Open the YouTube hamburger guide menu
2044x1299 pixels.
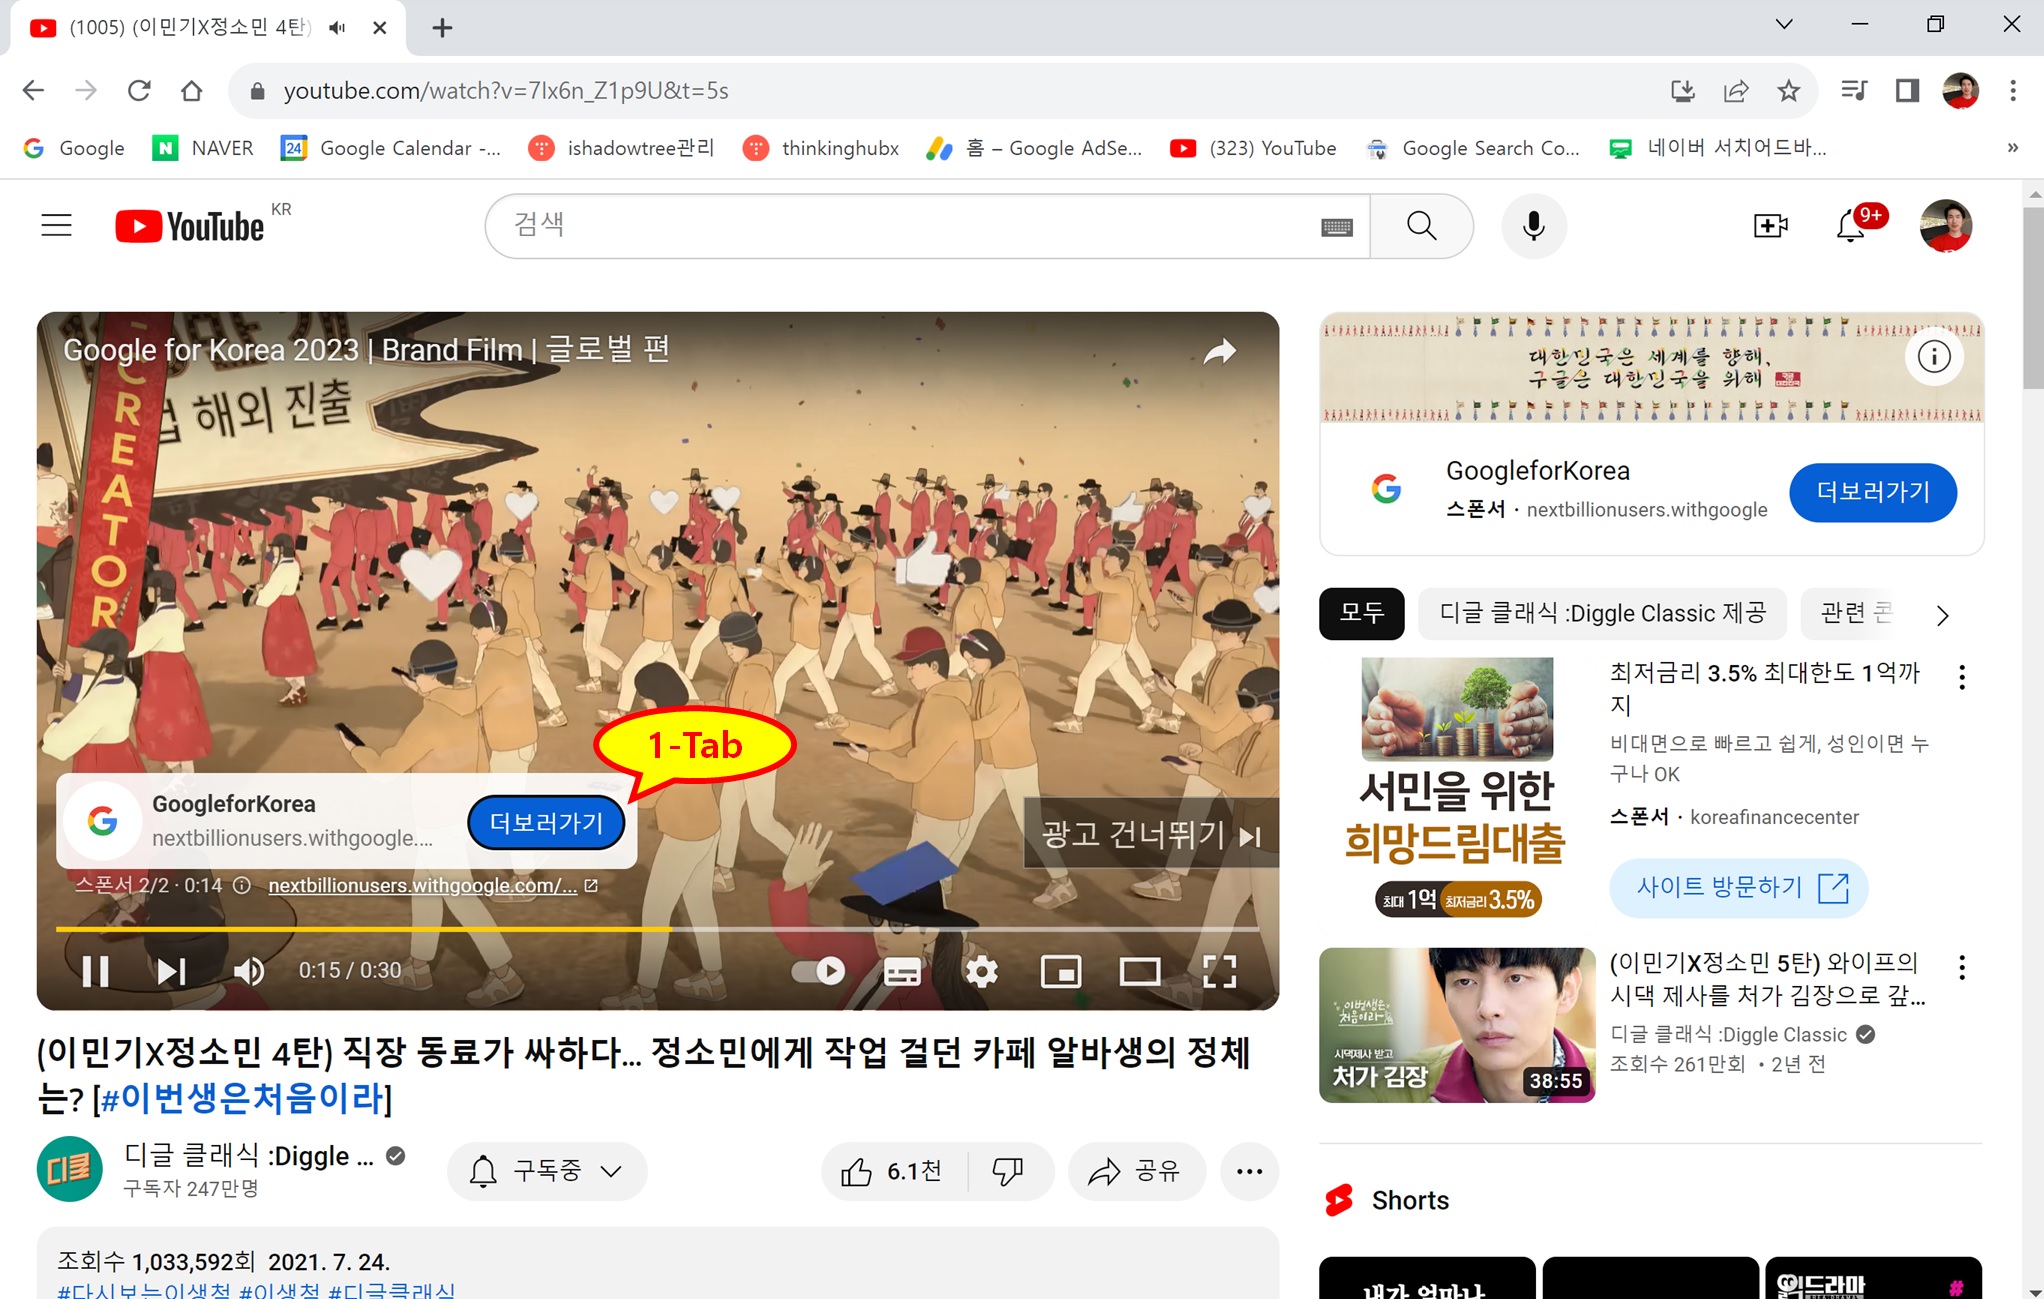tap(57, 226)
